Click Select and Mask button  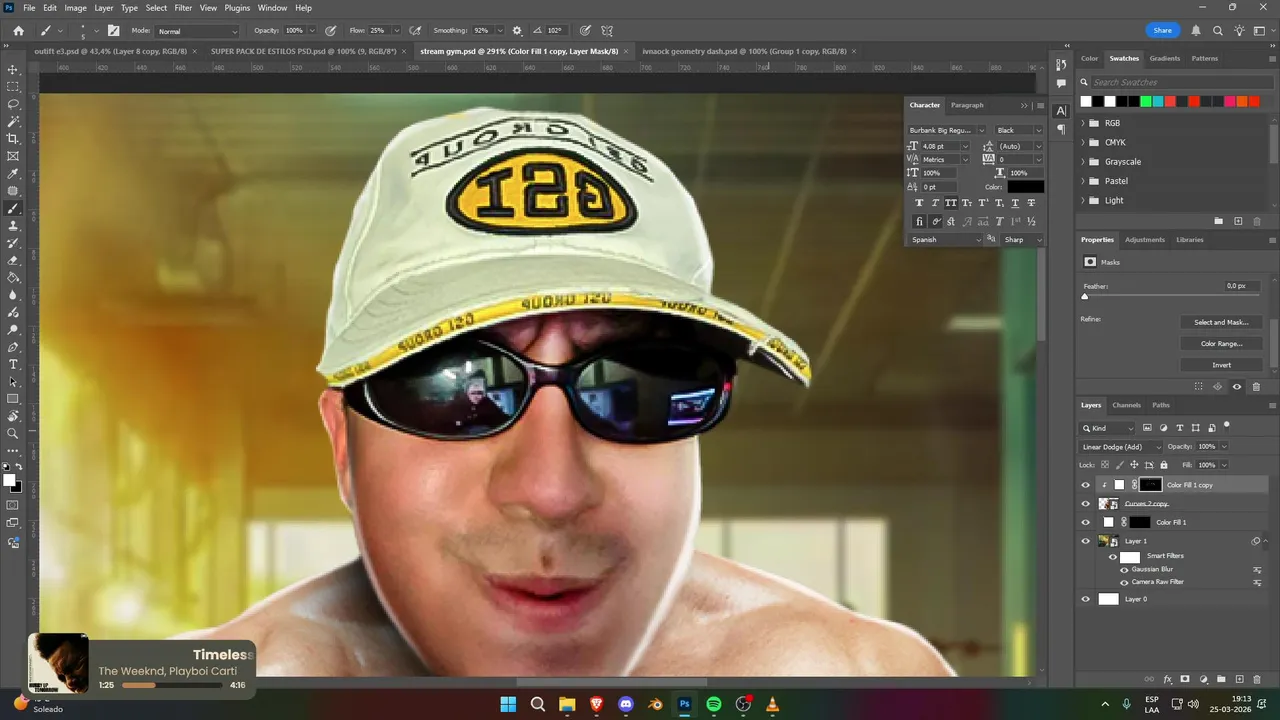(x=1221, y=322)
